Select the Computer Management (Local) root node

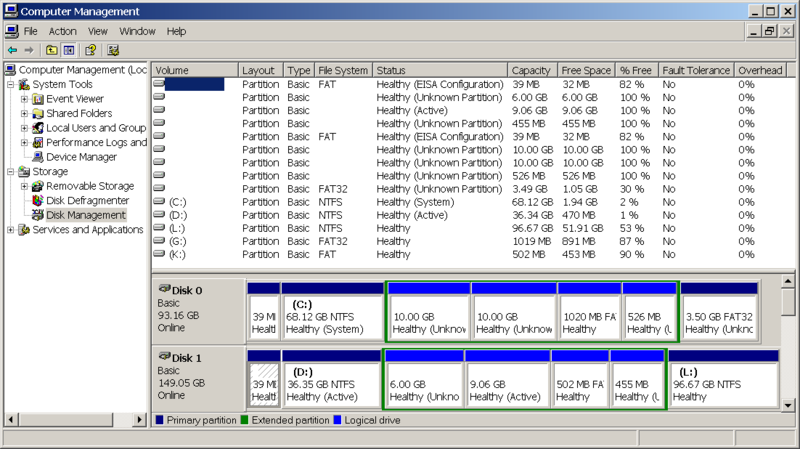click(82, 70)
